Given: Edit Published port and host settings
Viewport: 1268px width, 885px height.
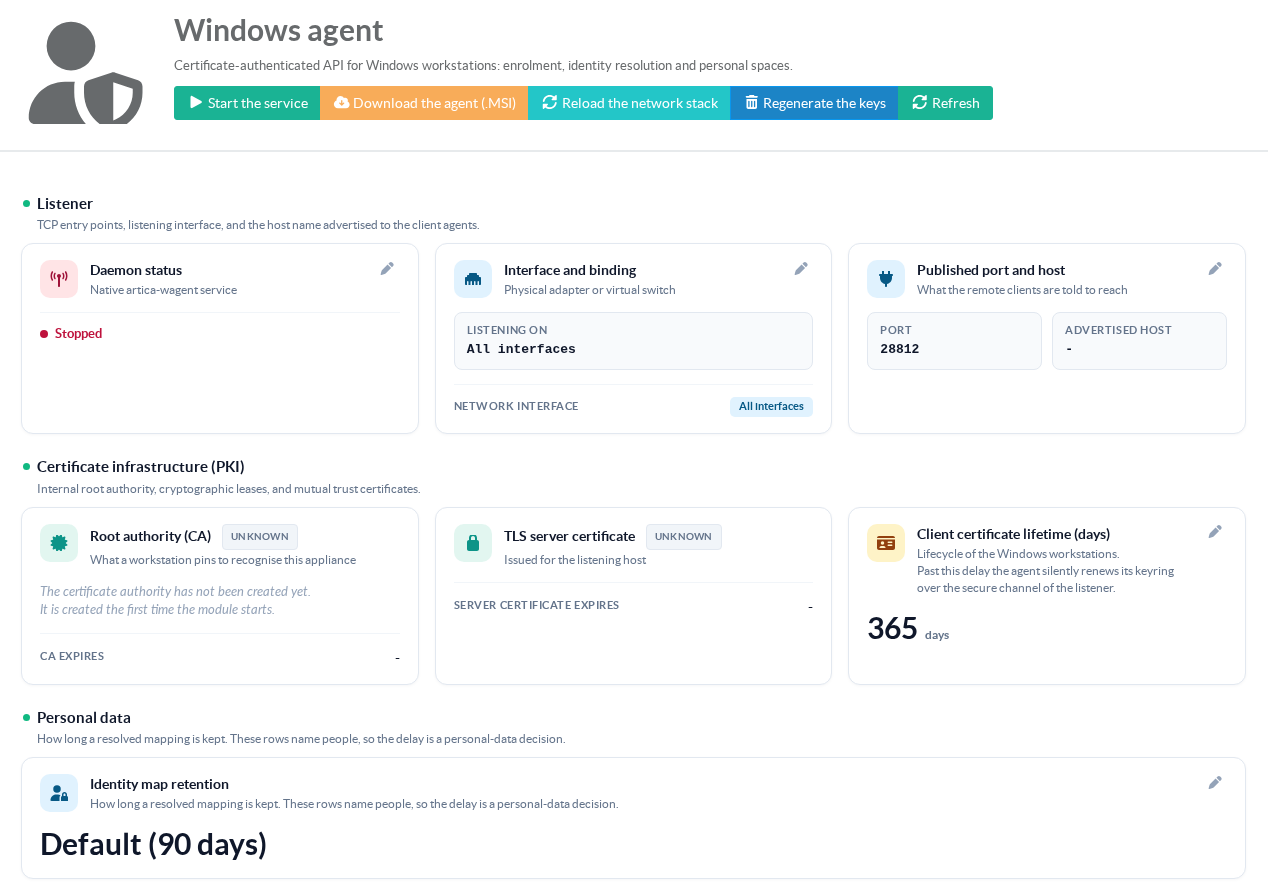Looking at the screenshot, I should [x=1215, y=268].
